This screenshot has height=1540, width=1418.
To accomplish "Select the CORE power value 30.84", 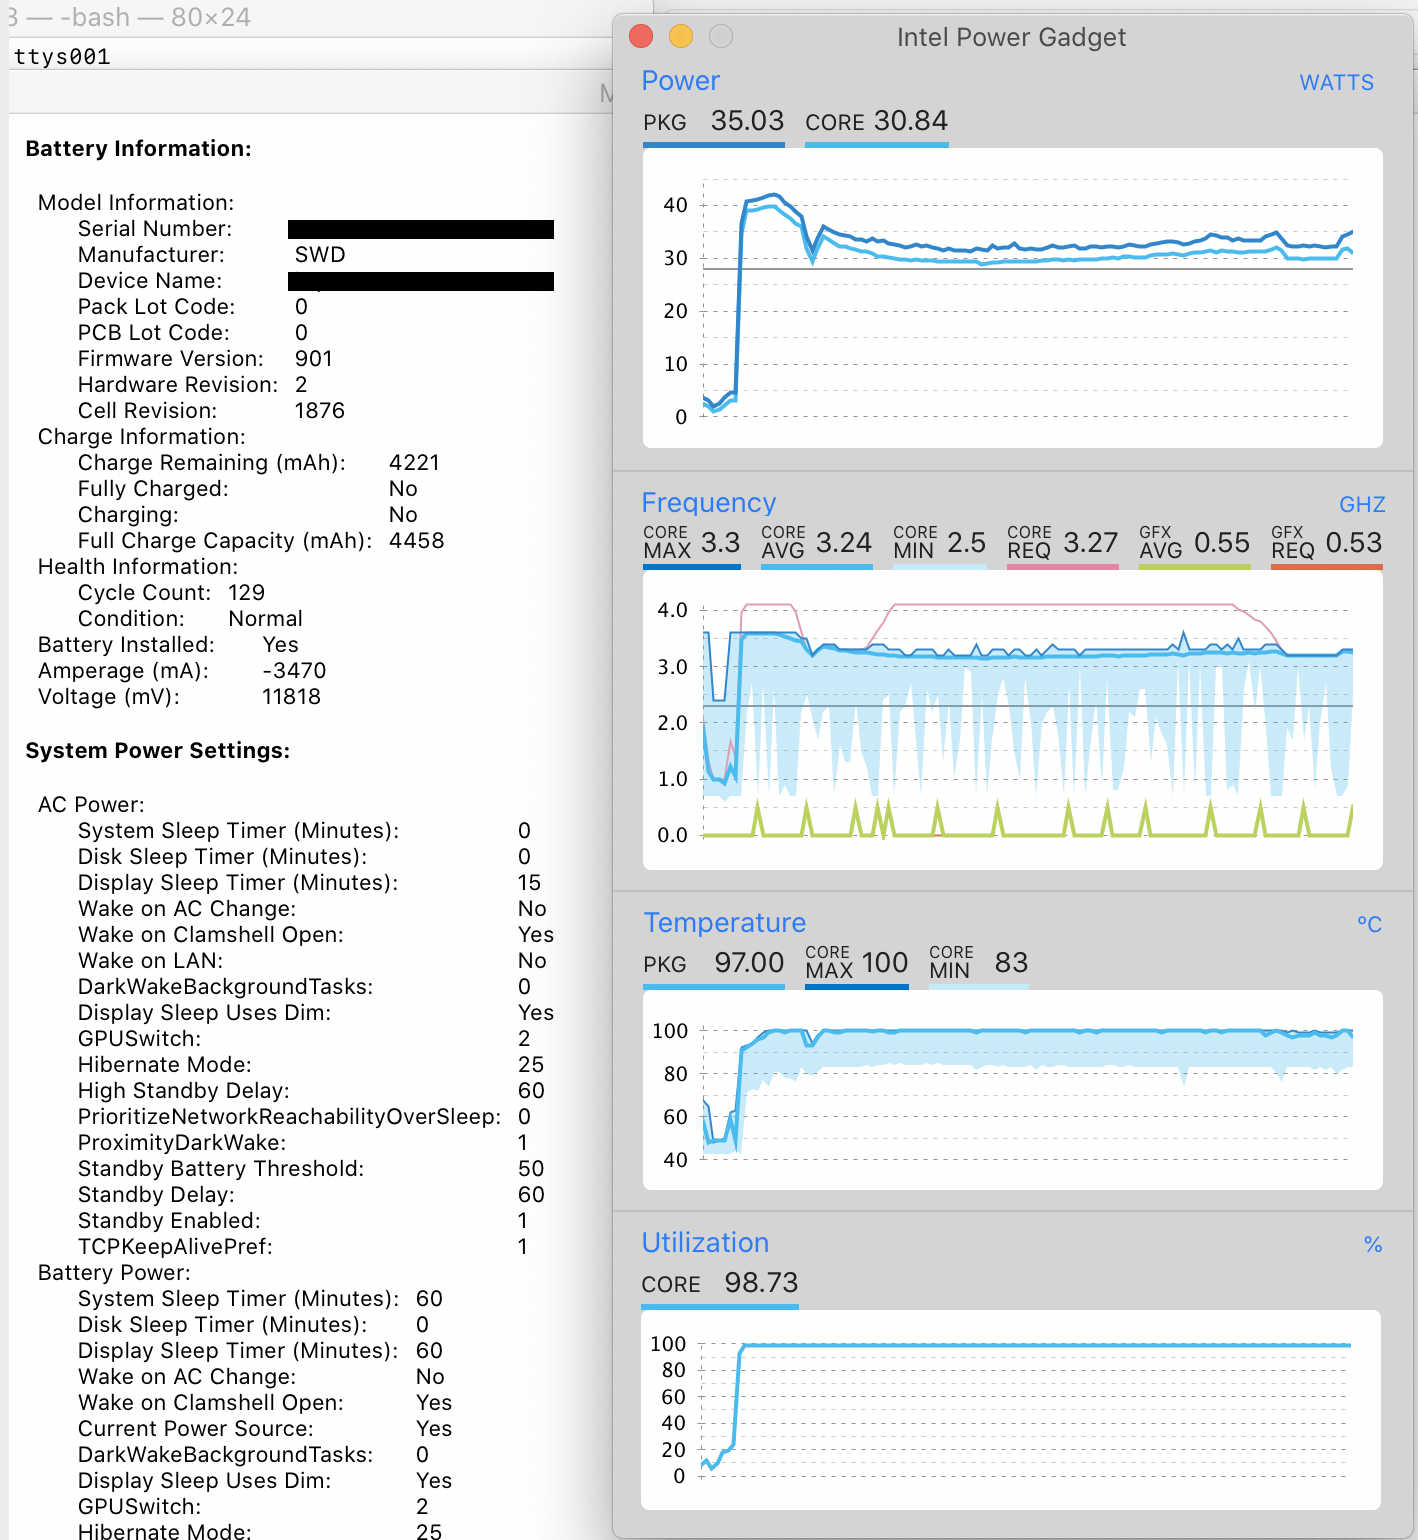I will 911,121.
